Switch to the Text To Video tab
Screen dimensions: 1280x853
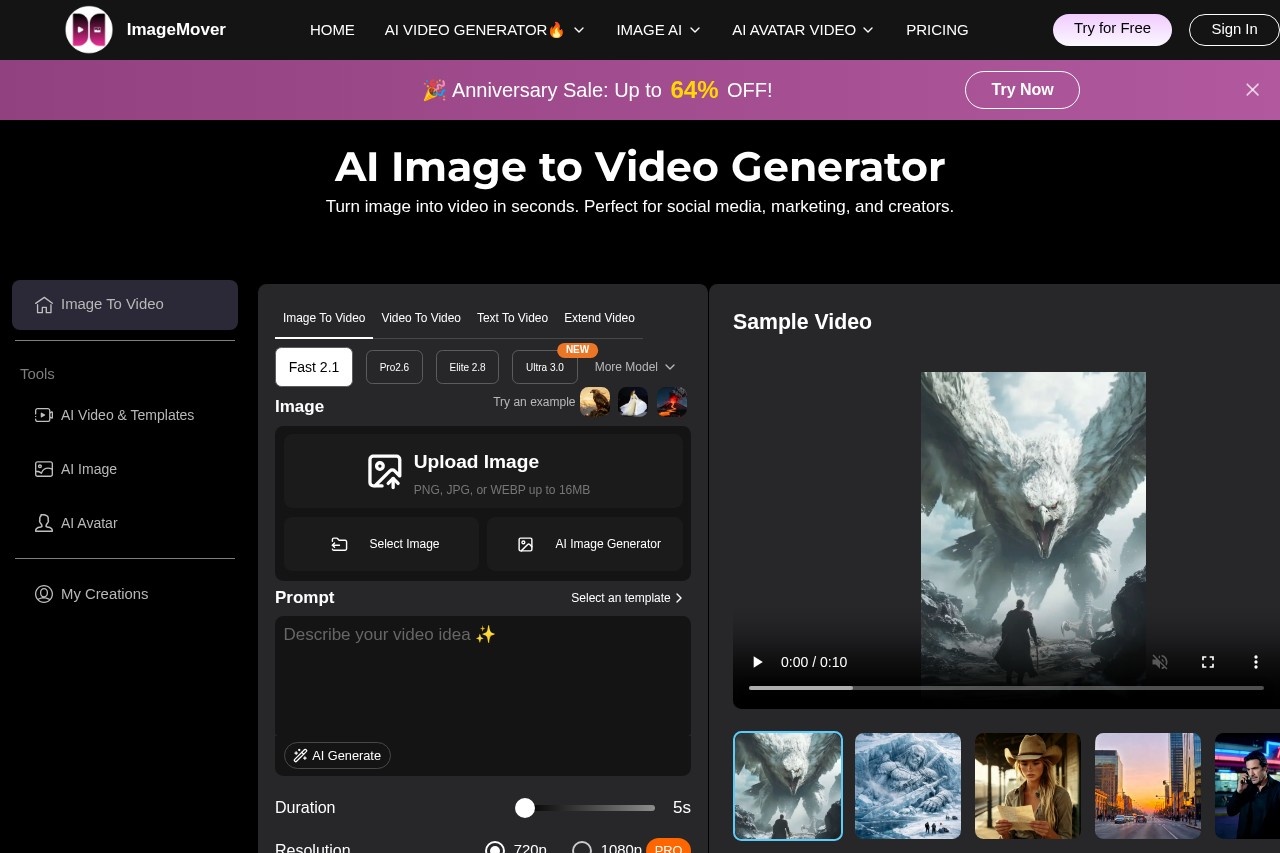[x=512, y=318]
